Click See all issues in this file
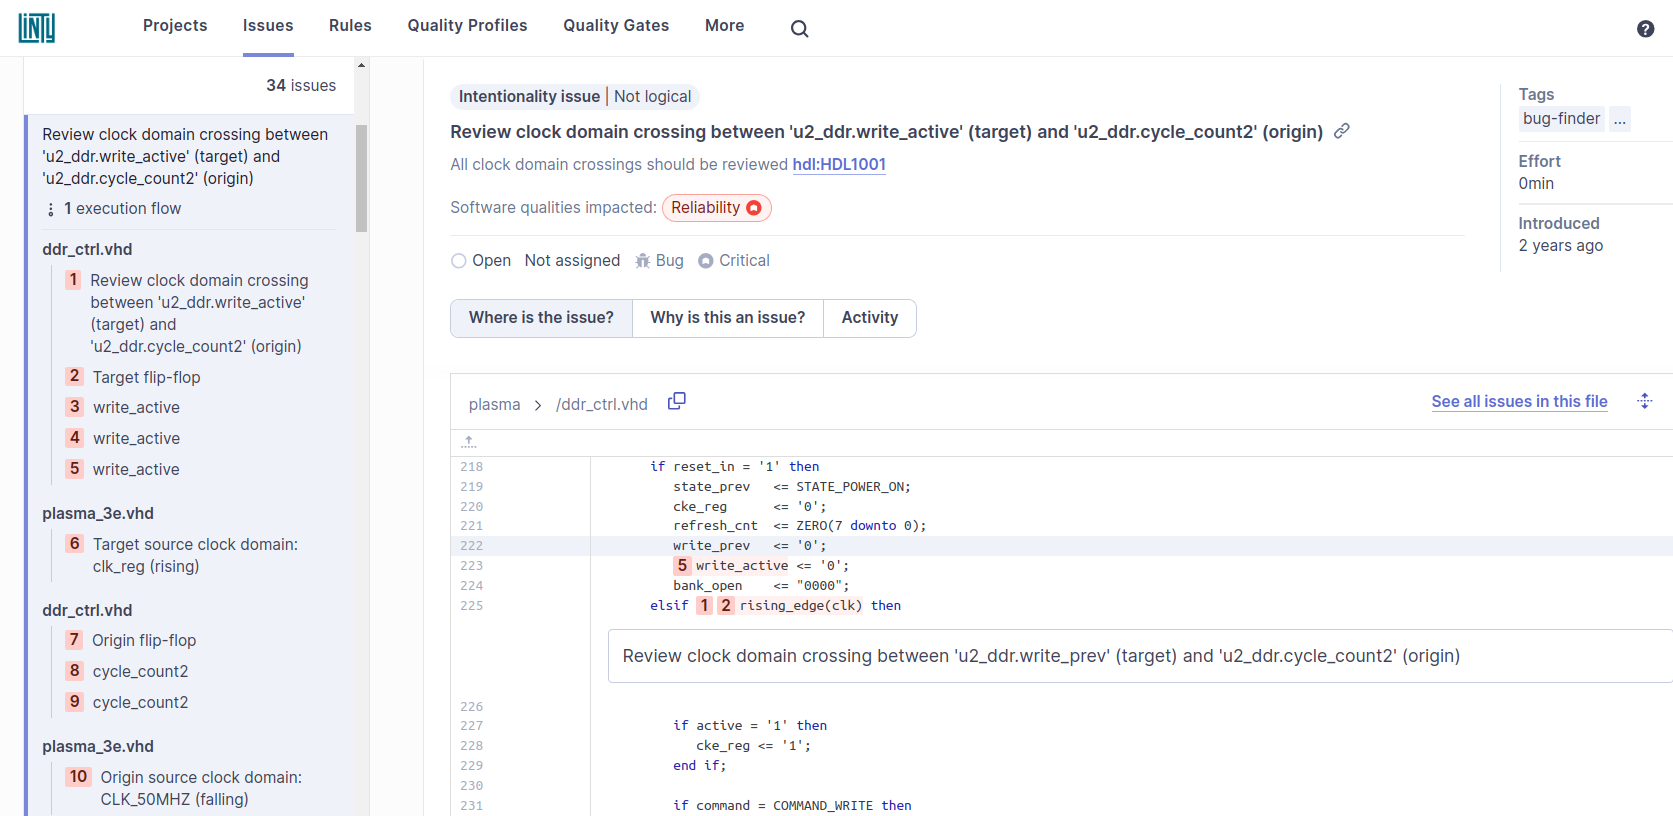 1519,402
